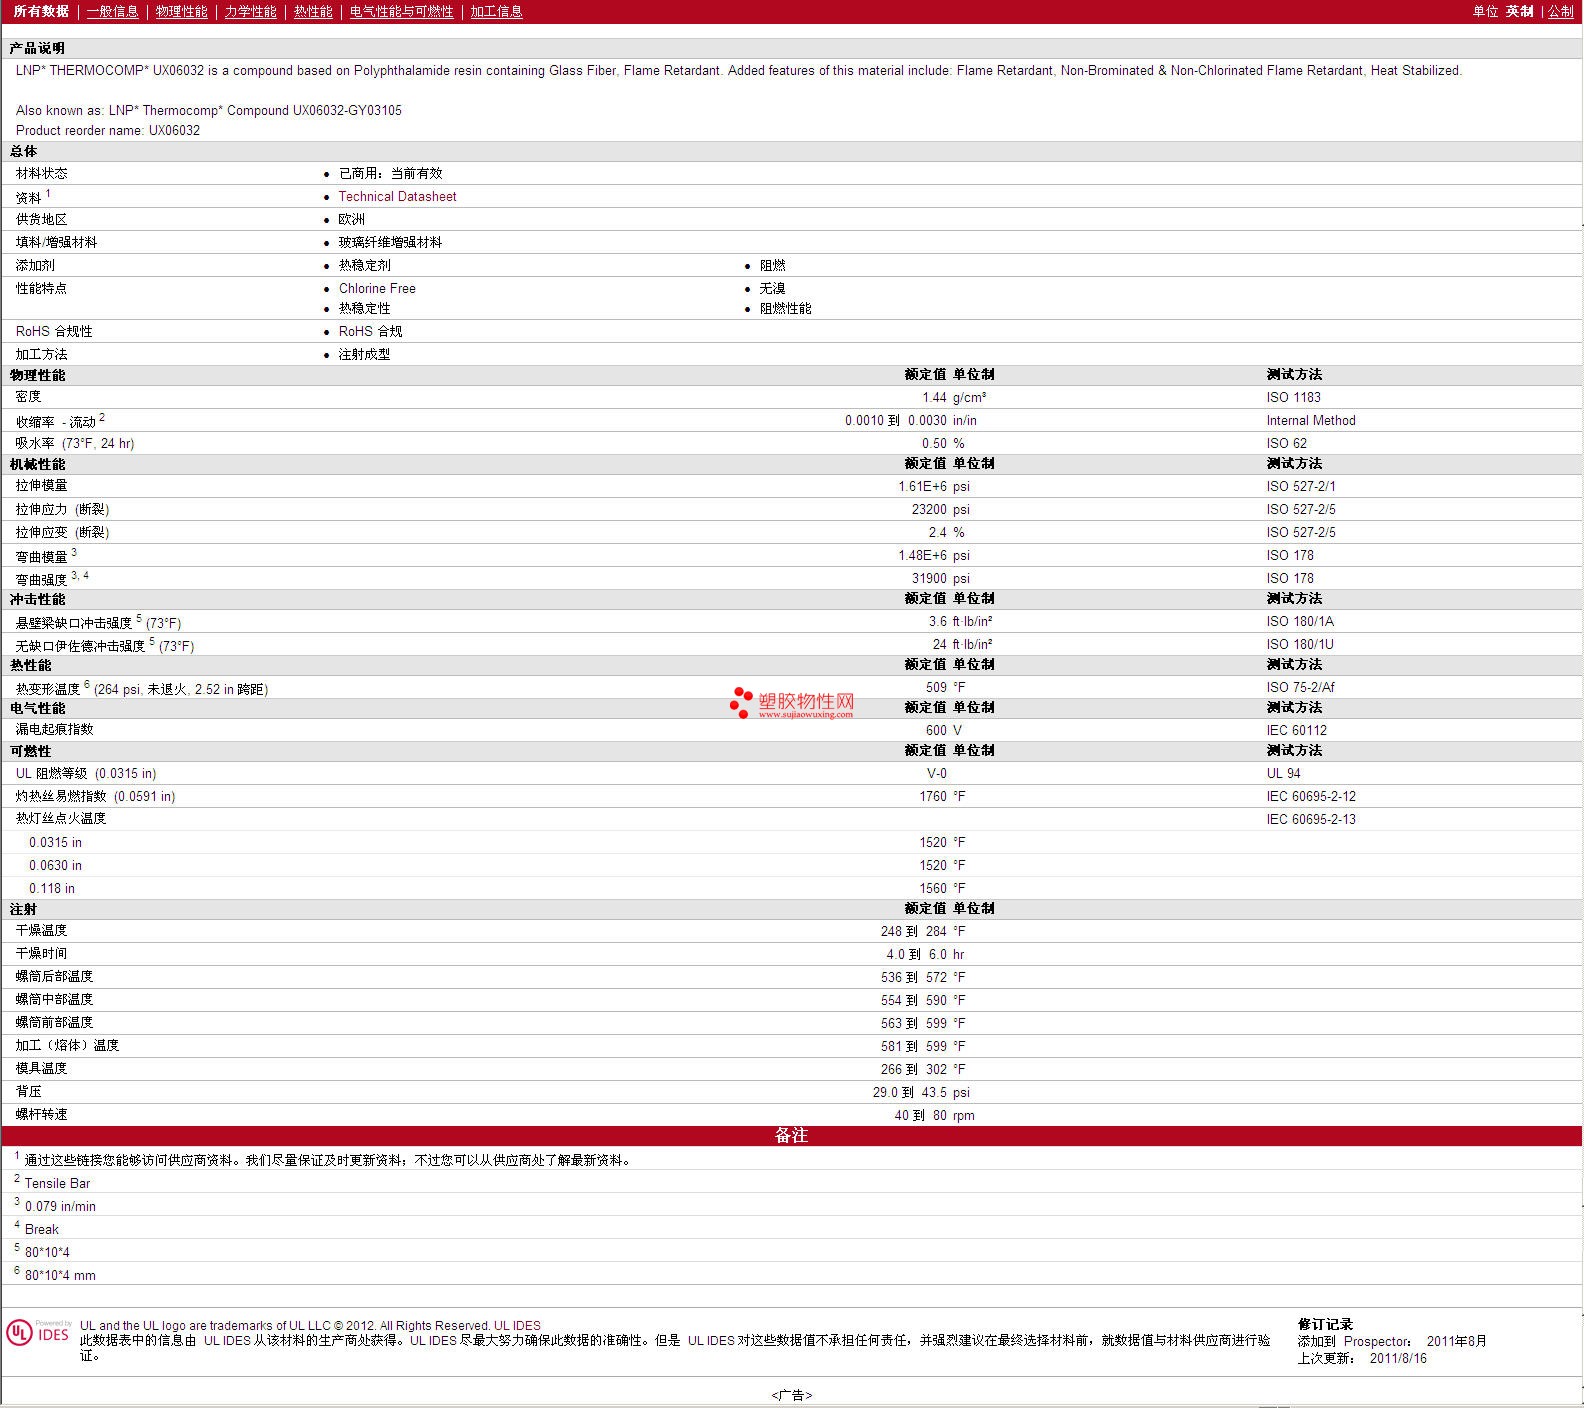Select tensile modulus value 1.61E+6
The height and width of the screenshot is (1408, 1584).
tap(922, 486)
